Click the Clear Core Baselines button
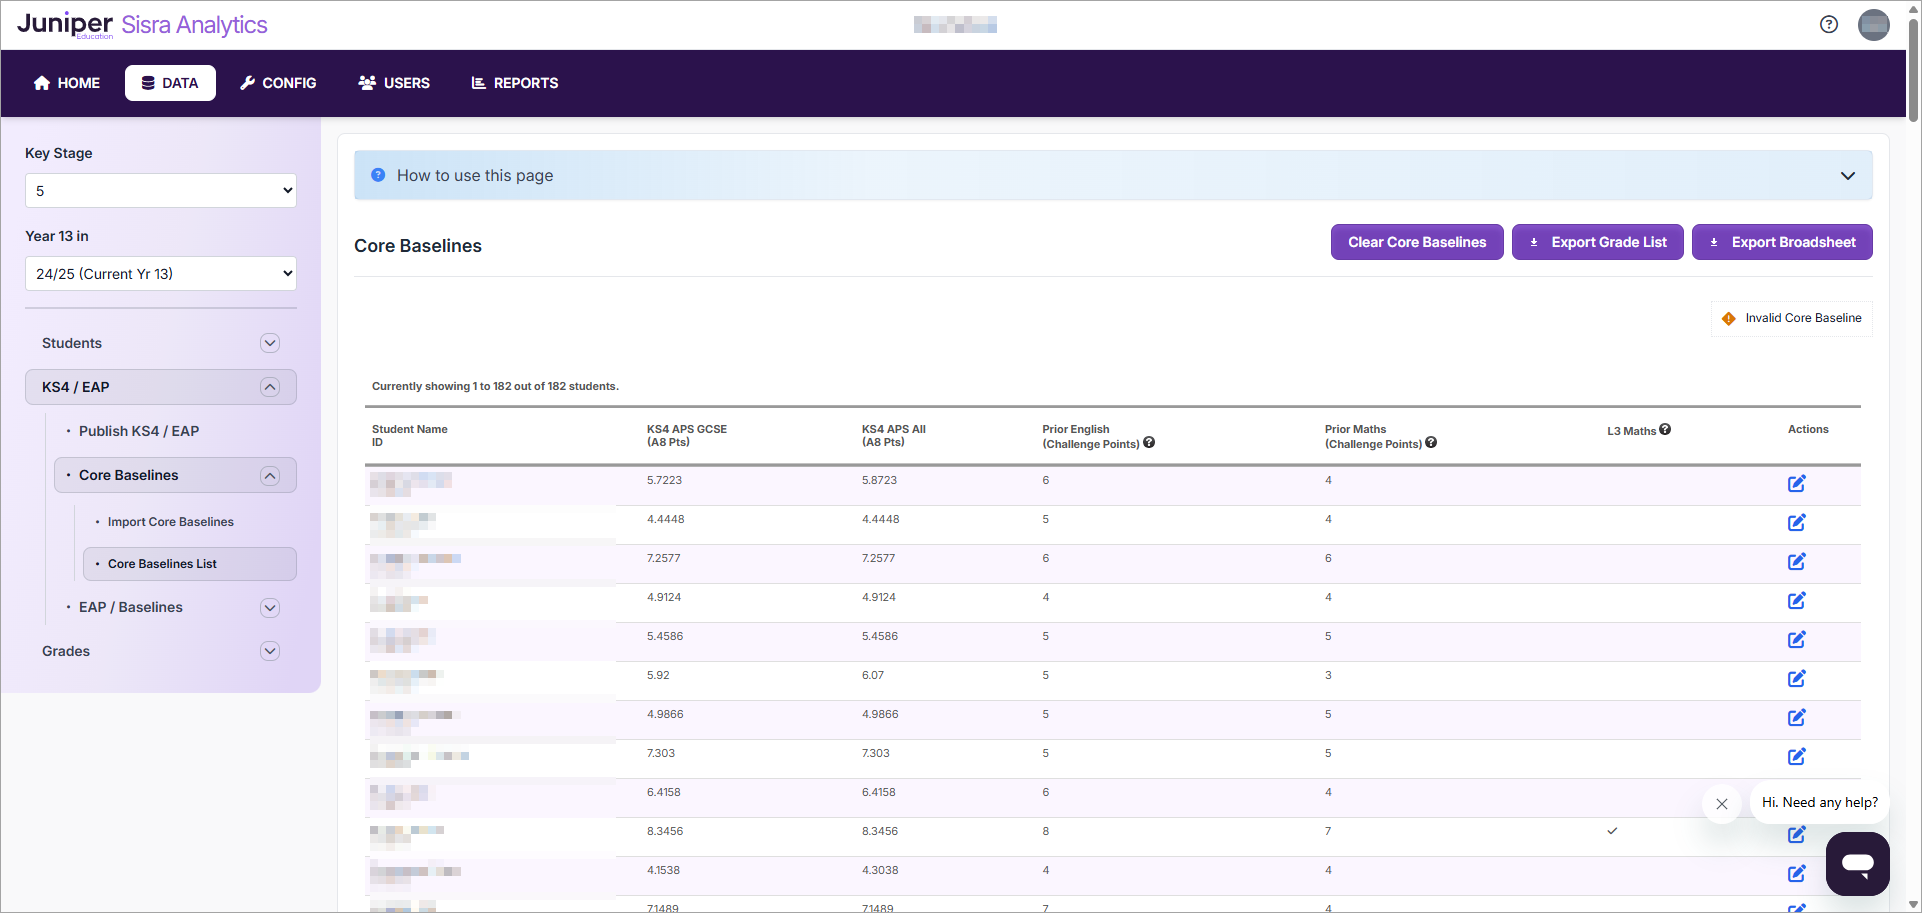This screenshot has height=913, width=1922. tap(1416, 242)
